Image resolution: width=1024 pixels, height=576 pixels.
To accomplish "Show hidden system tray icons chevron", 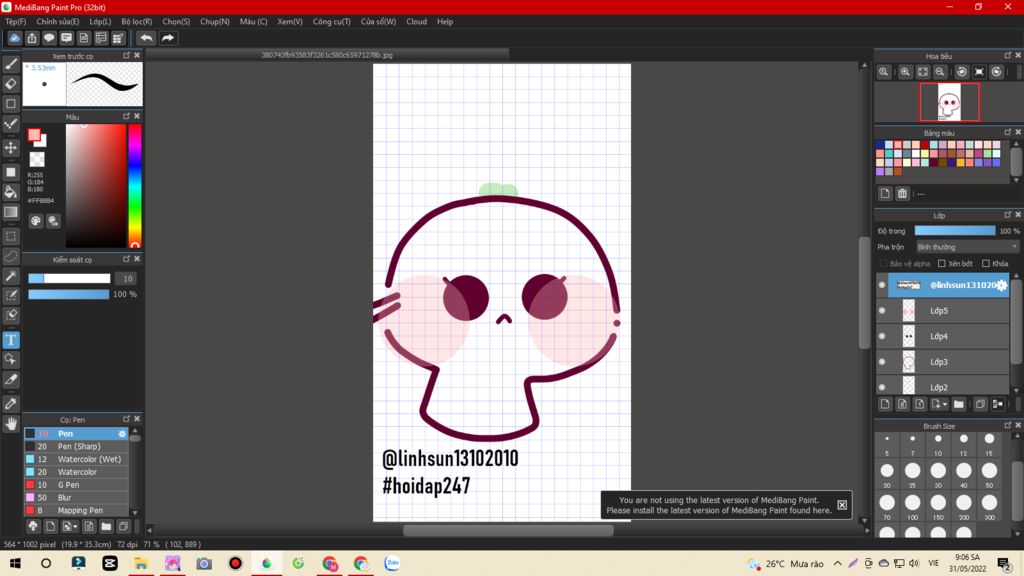I will [x=837, y=564].
